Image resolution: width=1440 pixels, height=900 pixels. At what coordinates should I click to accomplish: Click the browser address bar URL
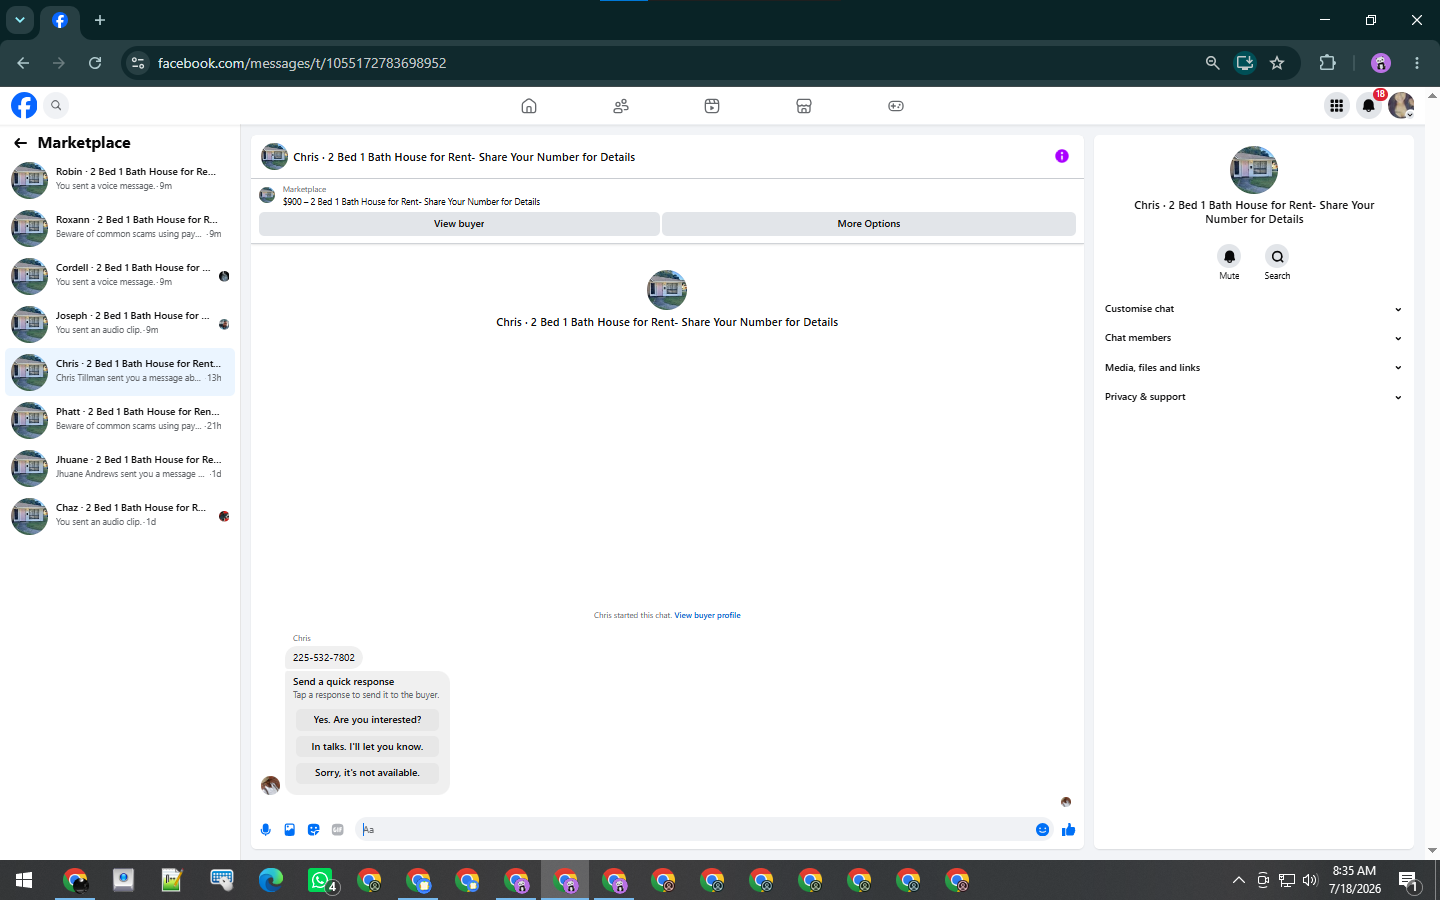tap(302, 63)
